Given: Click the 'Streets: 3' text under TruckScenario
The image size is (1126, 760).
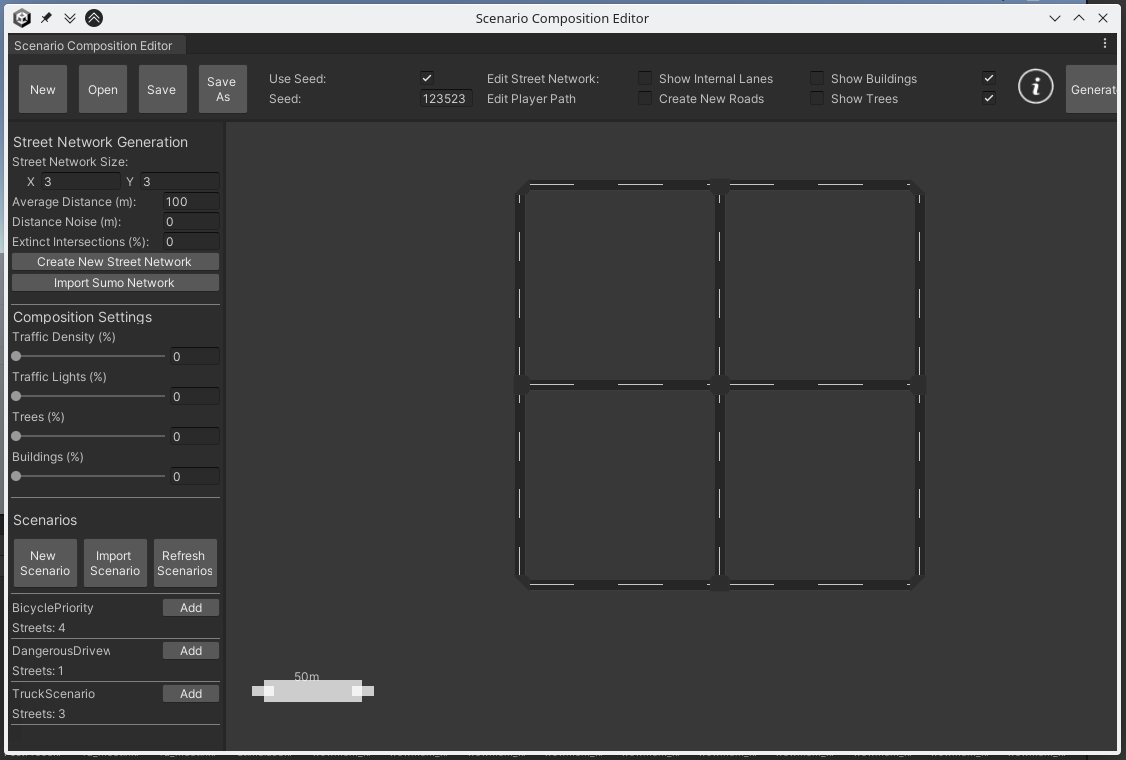Looking at the screenshot, I should (39, 714).
